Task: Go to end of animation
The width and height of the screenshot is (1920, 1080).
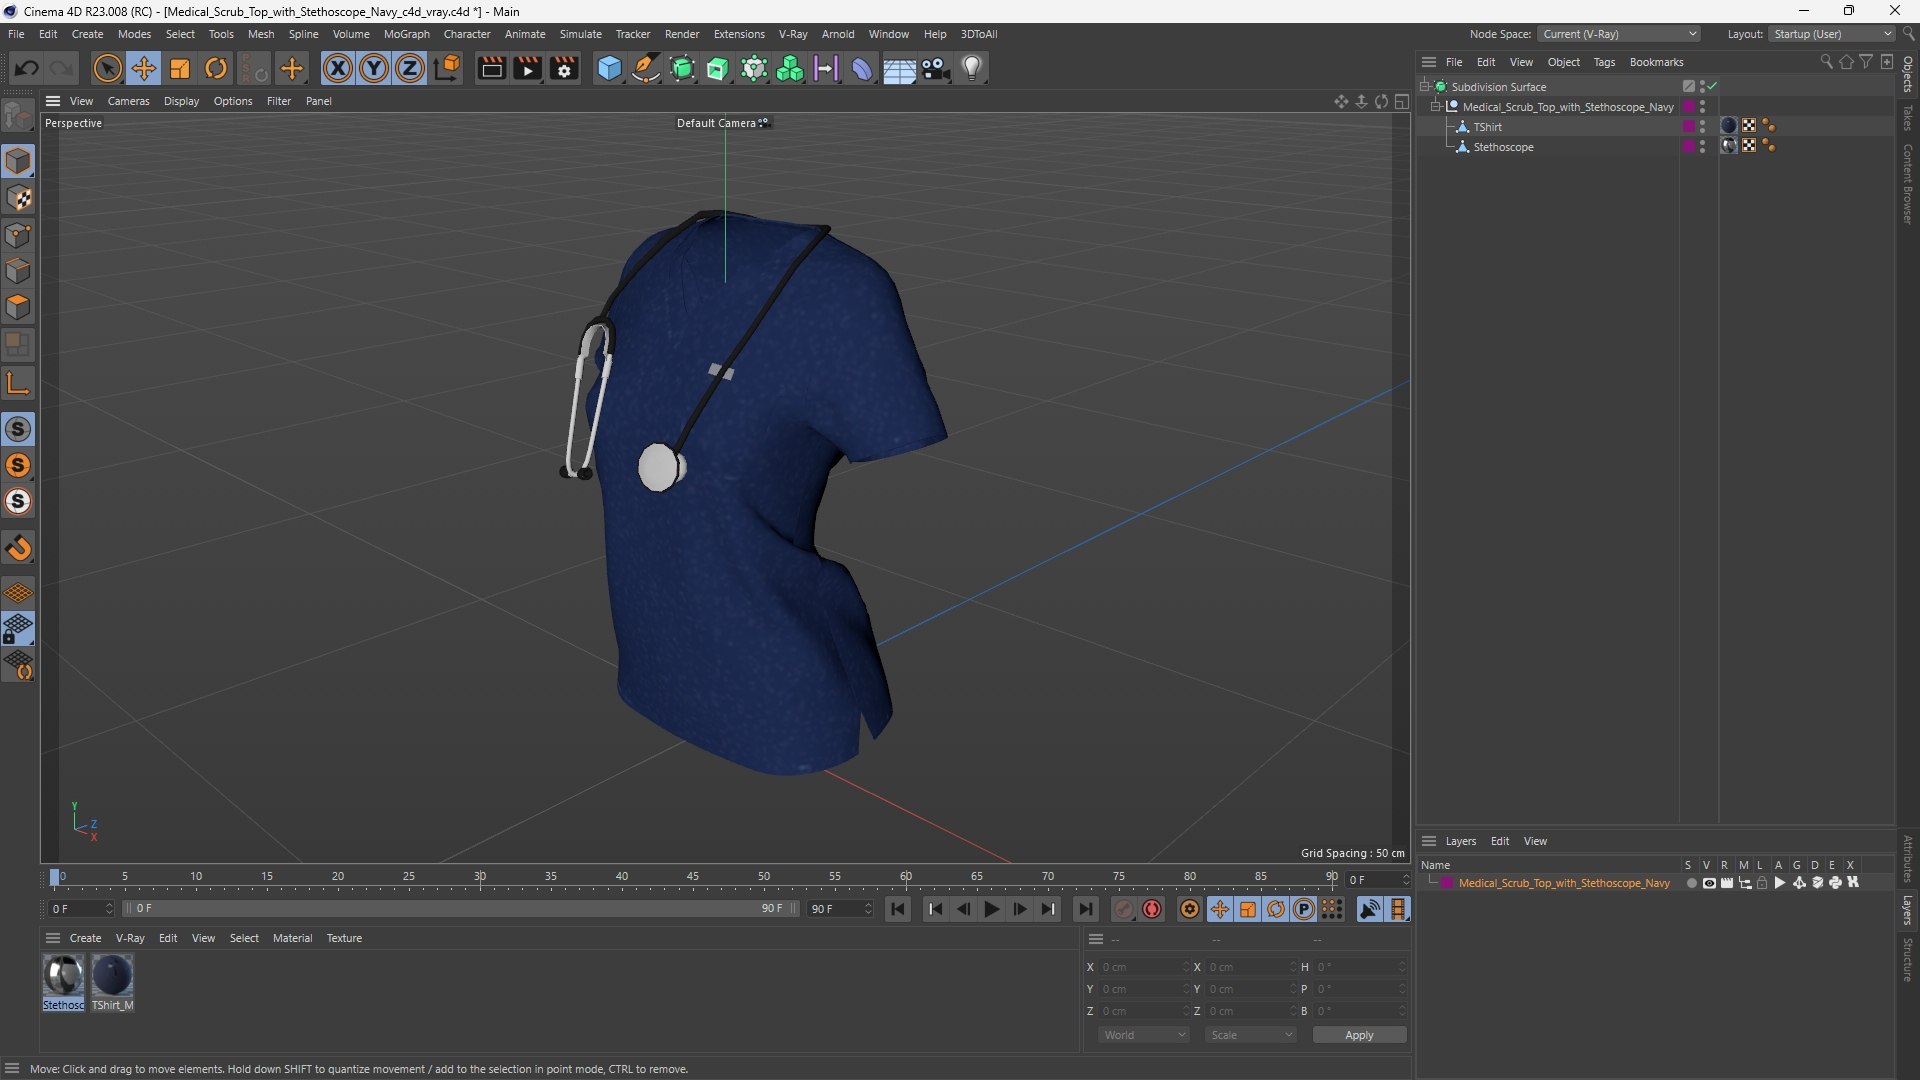Action: point(1085,909)
